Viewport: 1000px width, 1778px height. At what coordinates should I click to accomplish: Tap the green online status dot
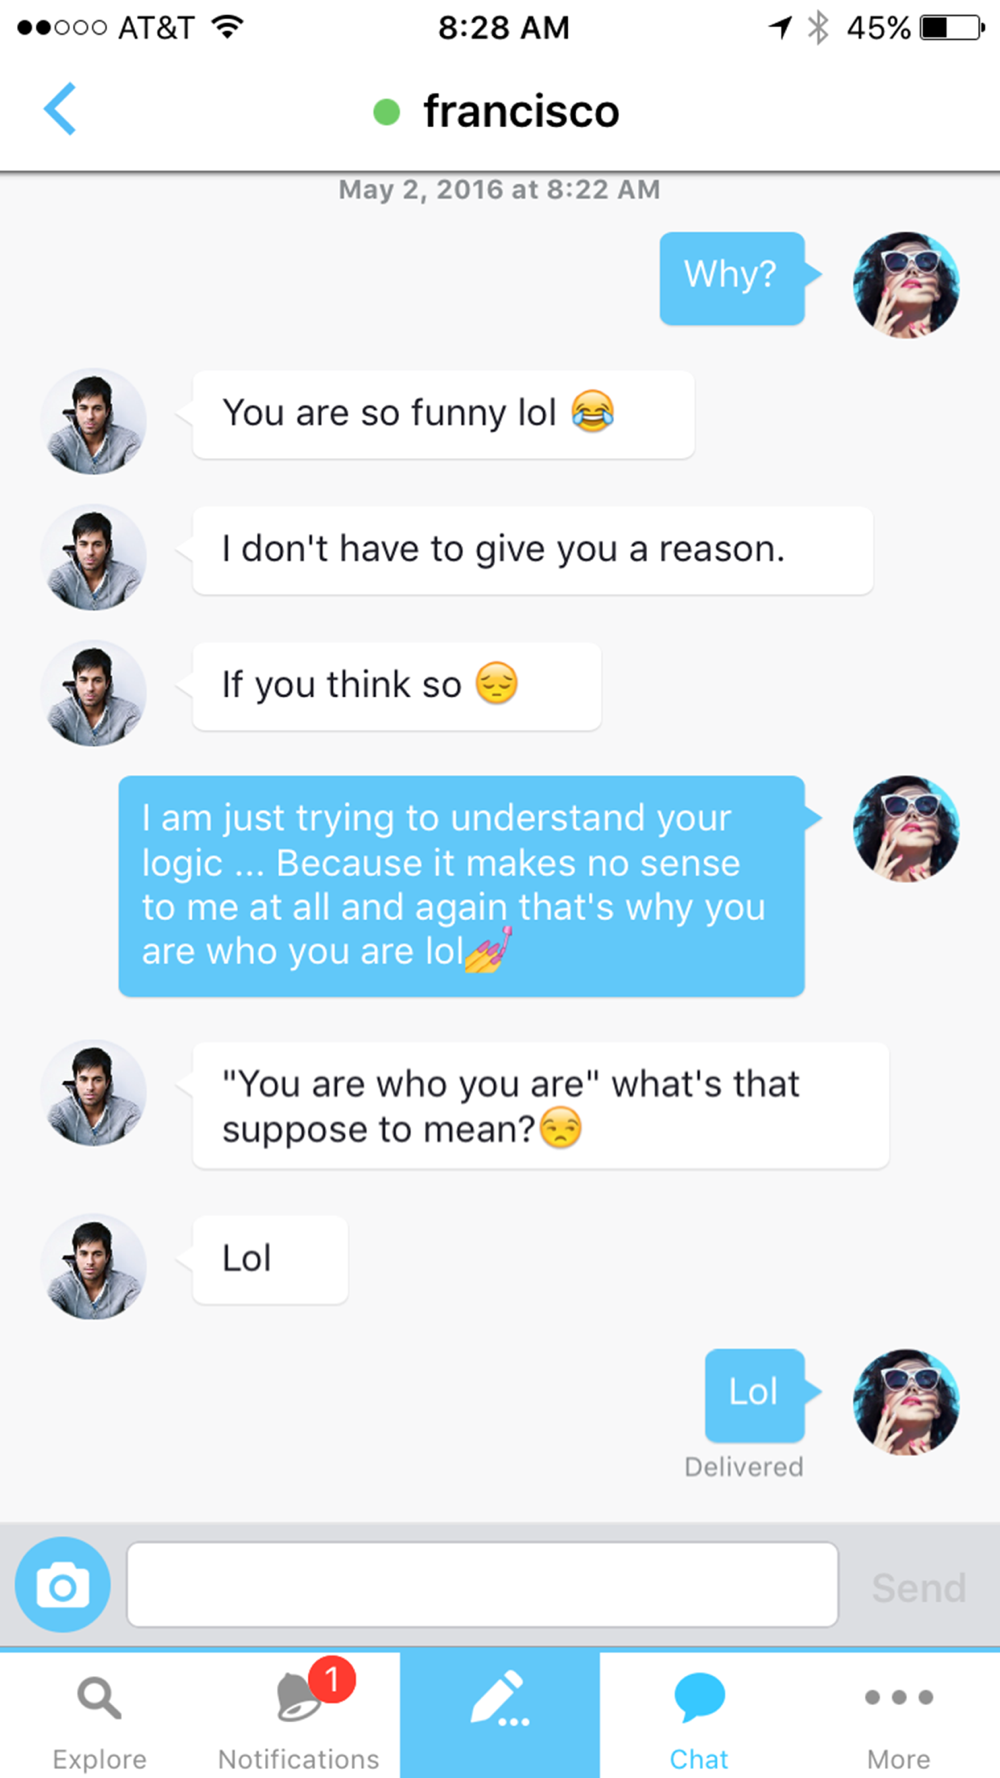(x=386, y=112)
